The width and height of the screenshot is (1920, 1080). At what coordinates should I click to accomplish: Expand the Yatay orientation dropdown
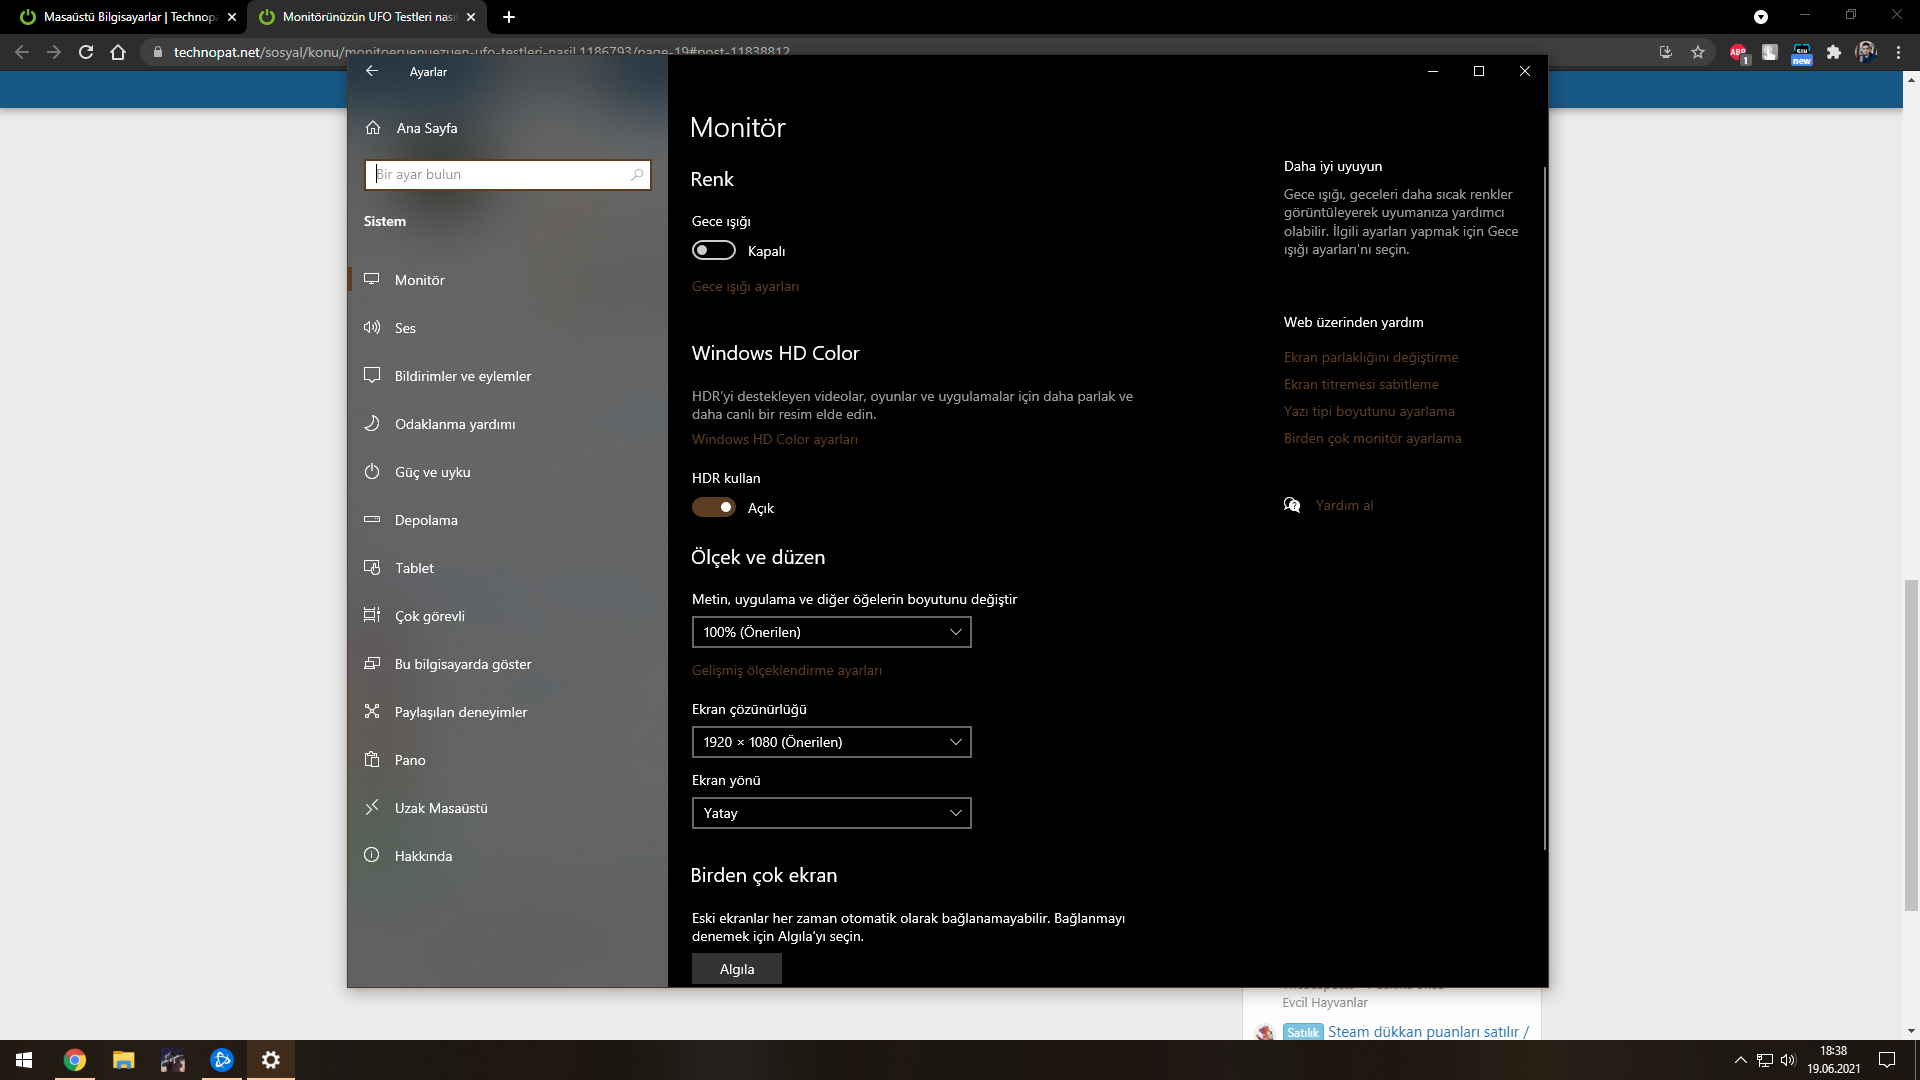click(x=831, y=813)
